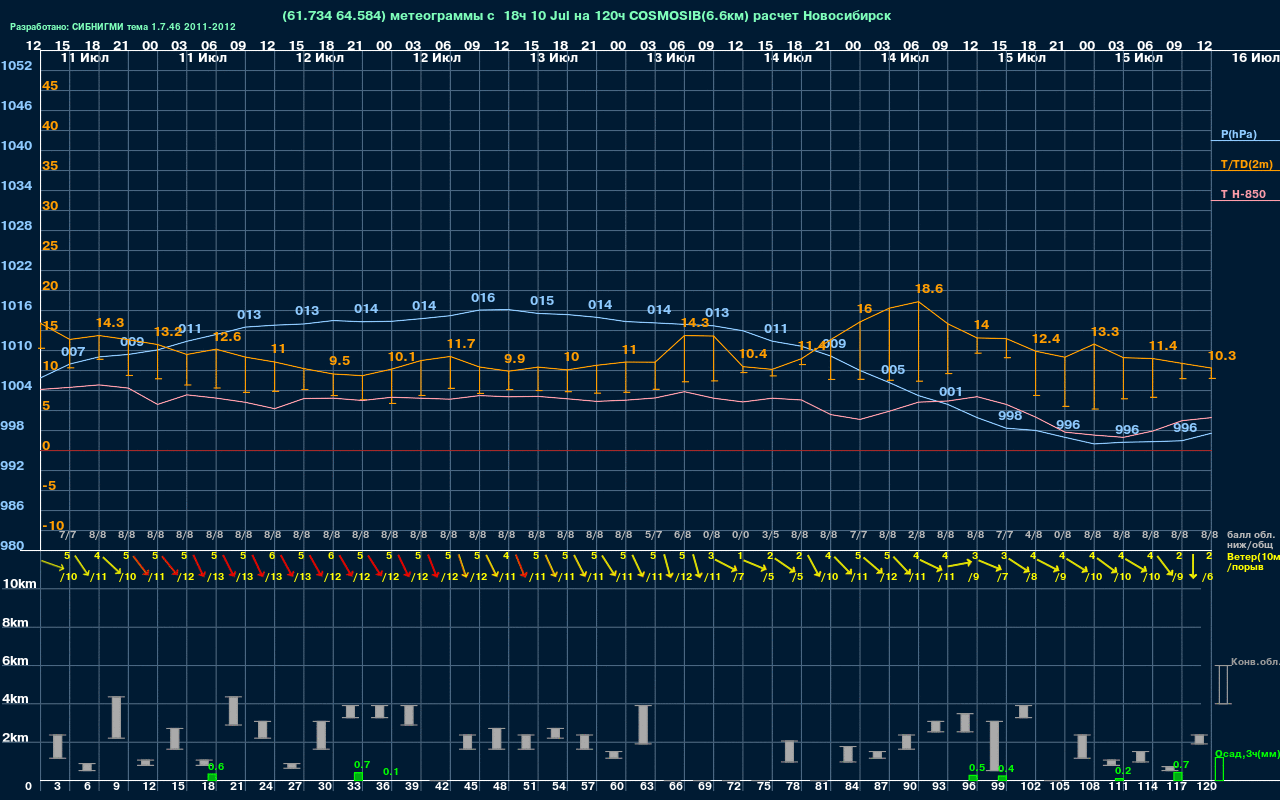The width and height of the screenshot is (1280, 800).
Task: Click forecast hour 120 on bottom axis
Action: 1206,787
